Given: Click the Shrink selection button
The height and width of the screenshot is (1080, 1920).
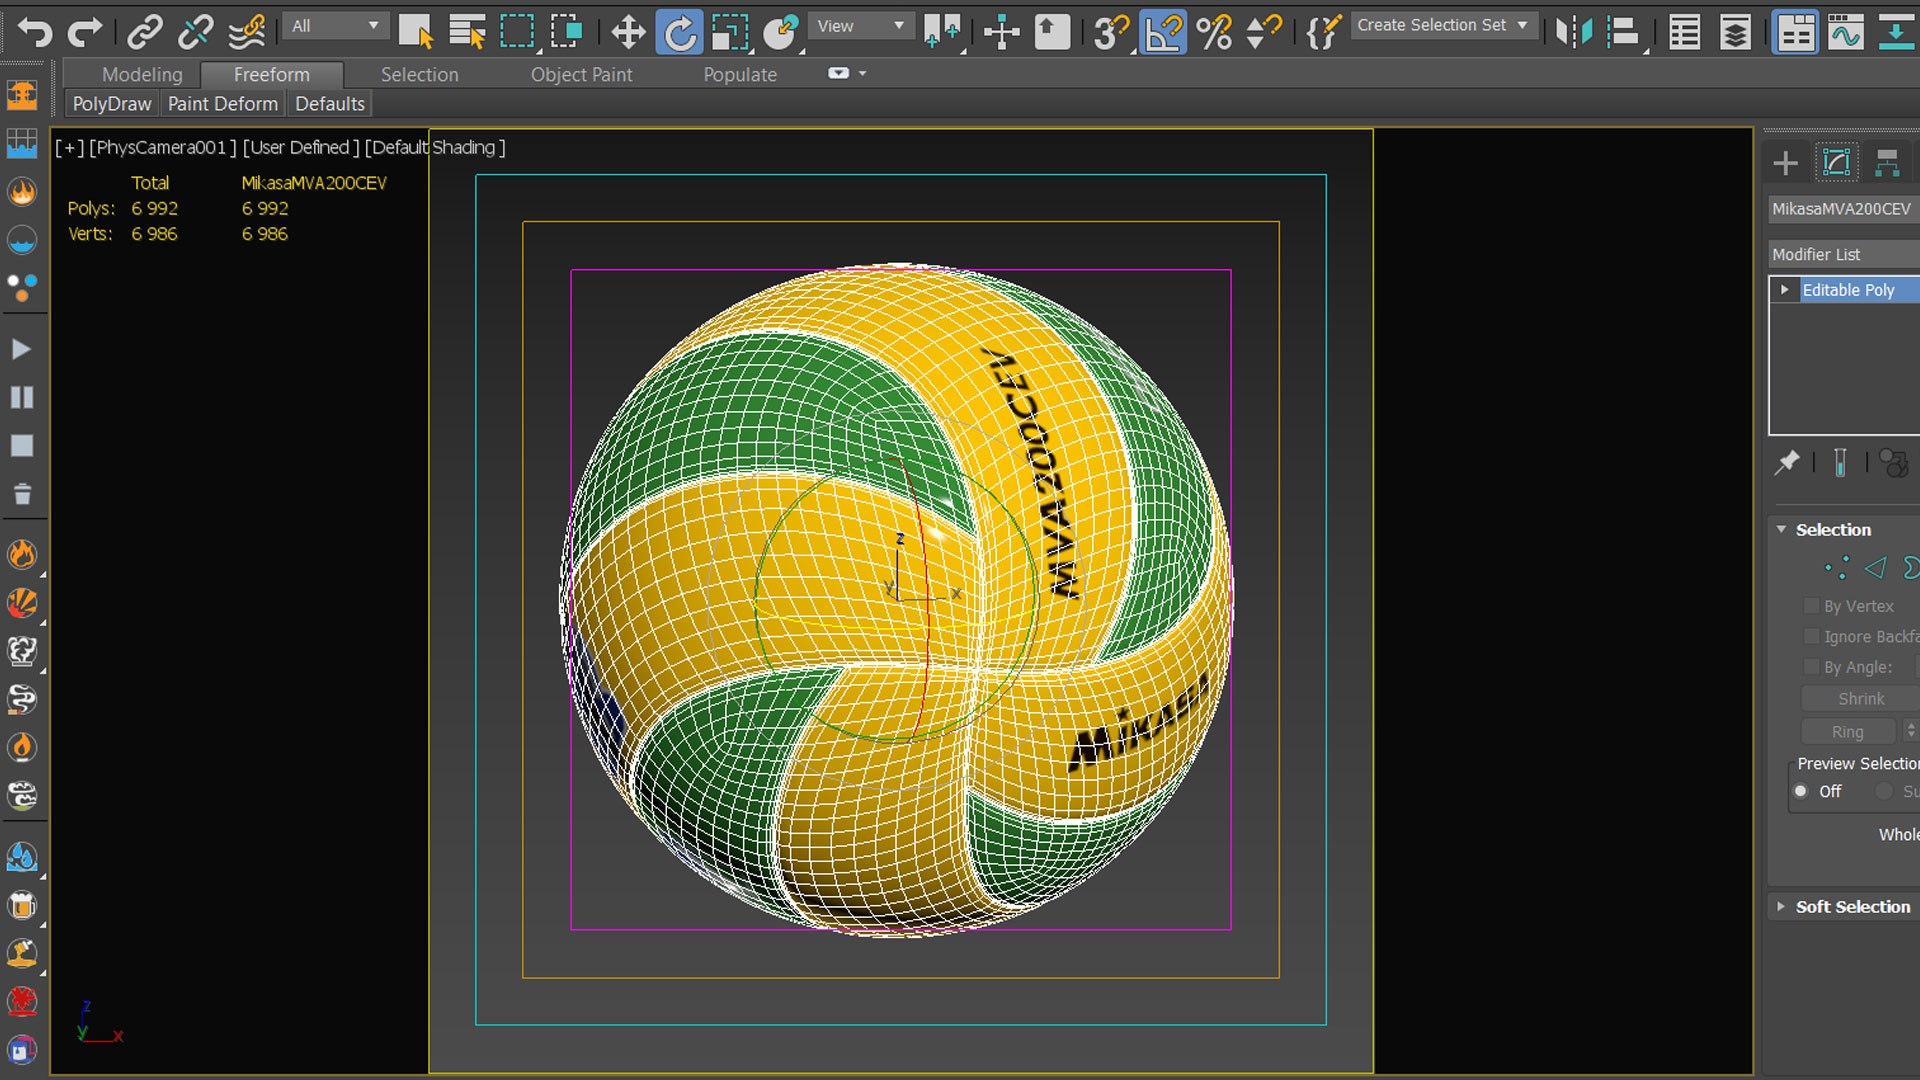Looking at the screenshot, I should 1860,698.
